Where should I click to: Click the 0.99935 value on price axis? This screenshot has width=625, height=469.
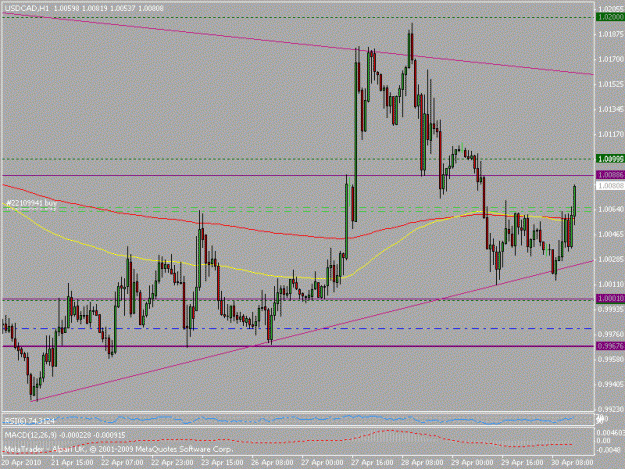[x=611, y=309]
